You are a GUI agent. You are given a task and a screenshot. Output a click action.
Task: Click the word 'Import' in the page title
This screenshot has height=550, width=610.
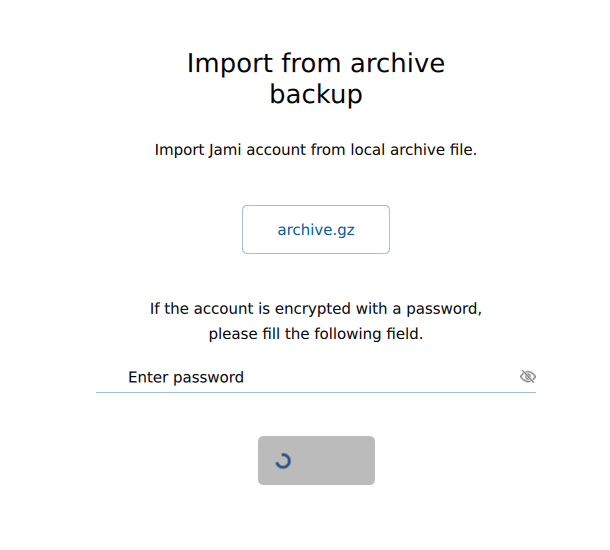[230, 63]
